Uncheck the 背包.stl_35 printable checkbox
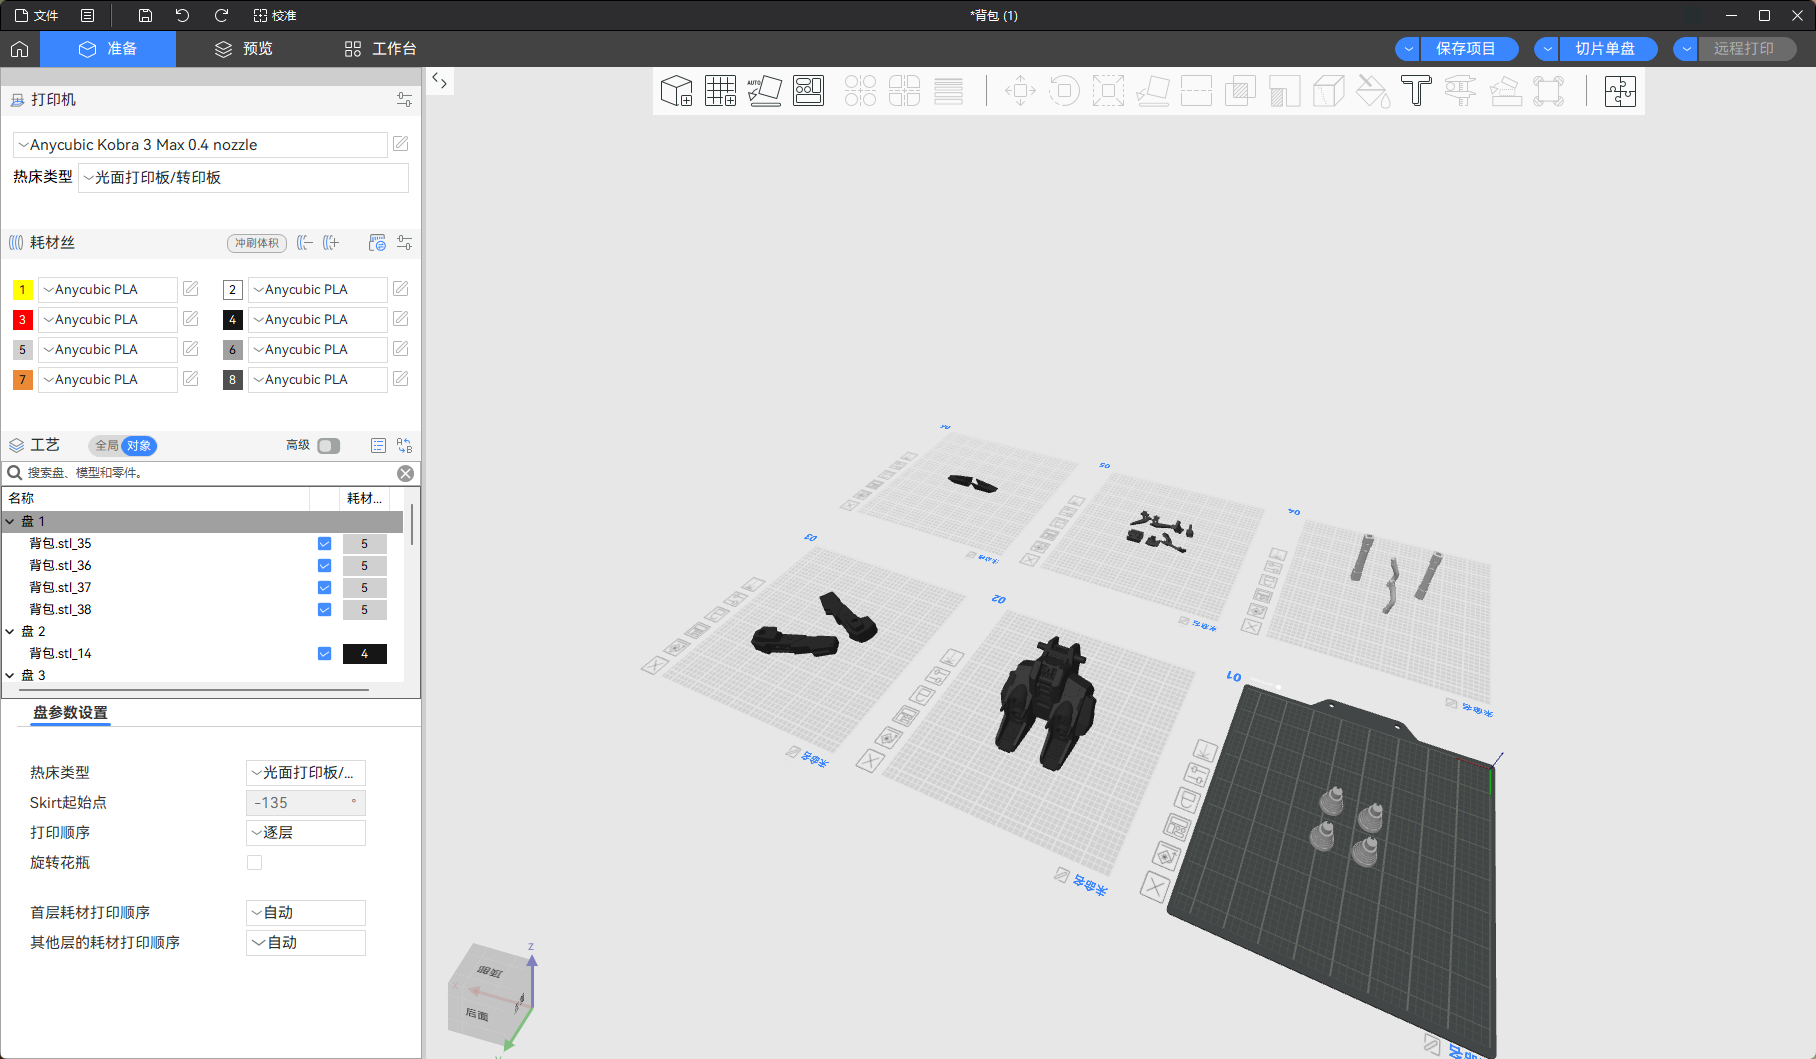1816x1059 pixels. 324,544
